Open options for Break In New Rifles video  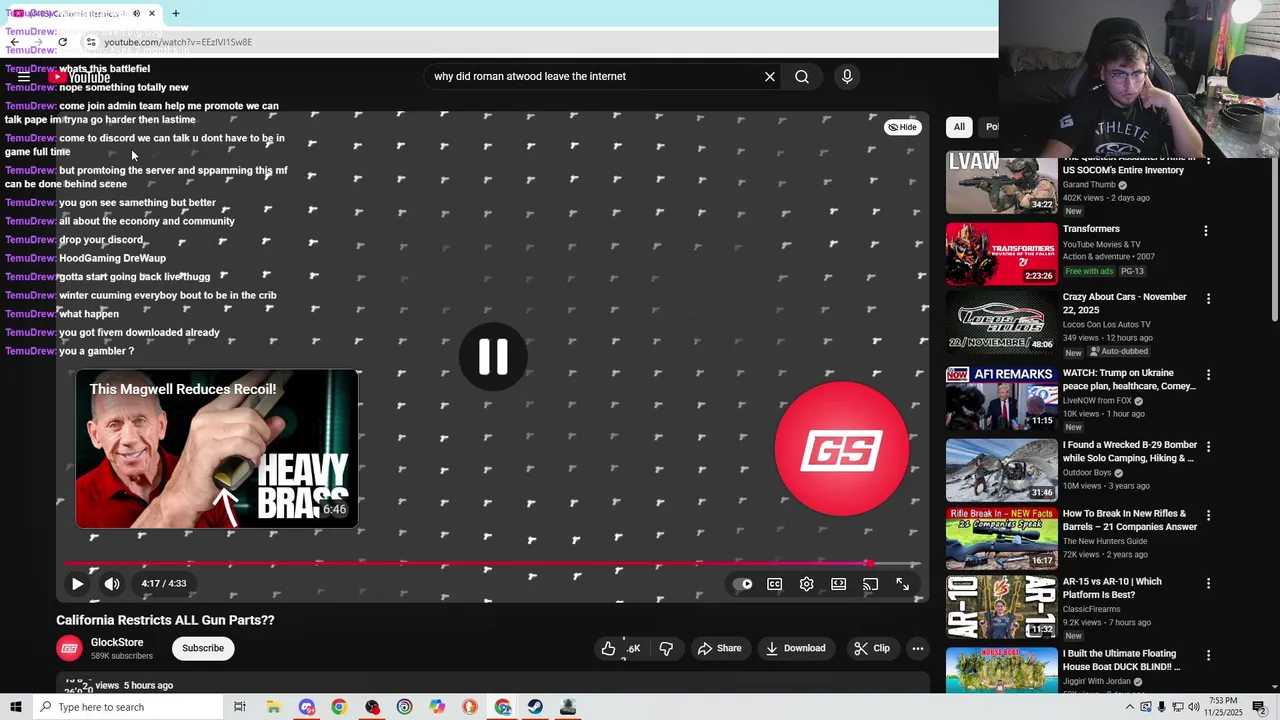(1208, 515)
